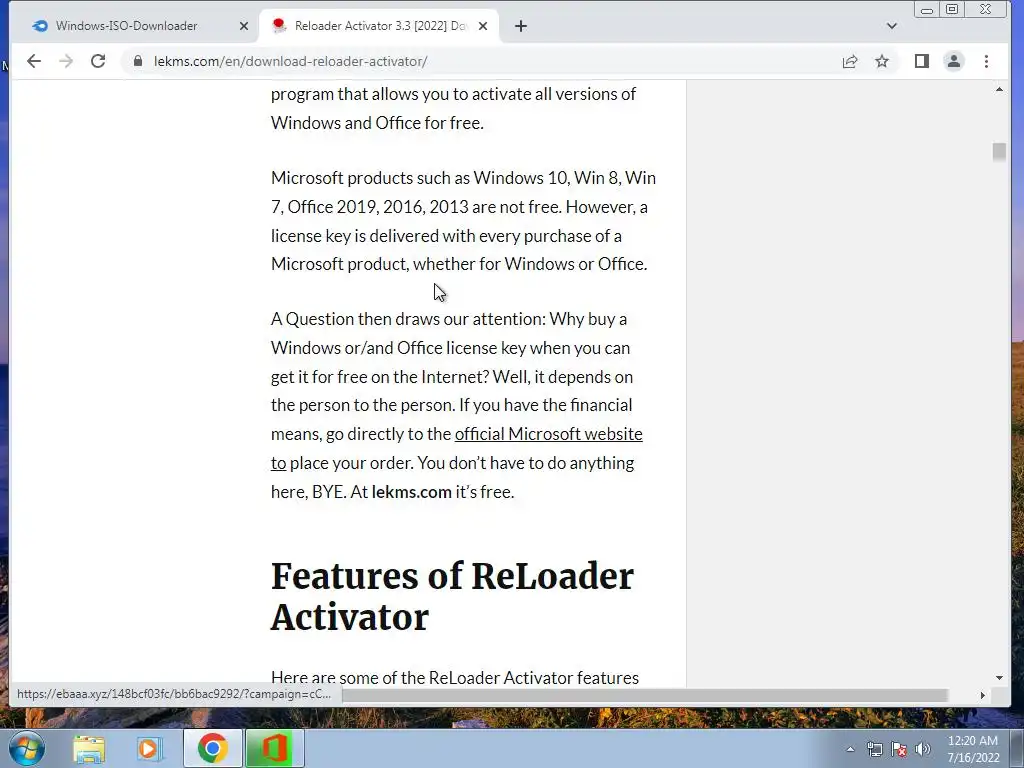1024x768 pixels.
Task: Minimize the Chrome window
Action: point(926,9)
